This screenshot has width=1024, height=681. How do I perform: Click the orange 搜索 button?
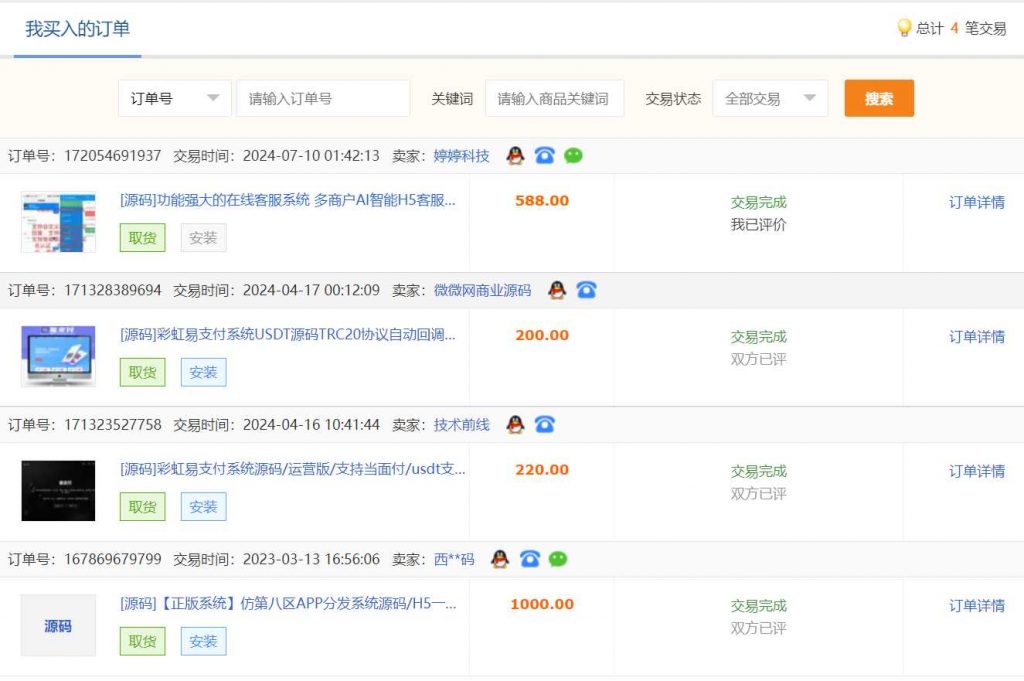click(x=879, y=99)
